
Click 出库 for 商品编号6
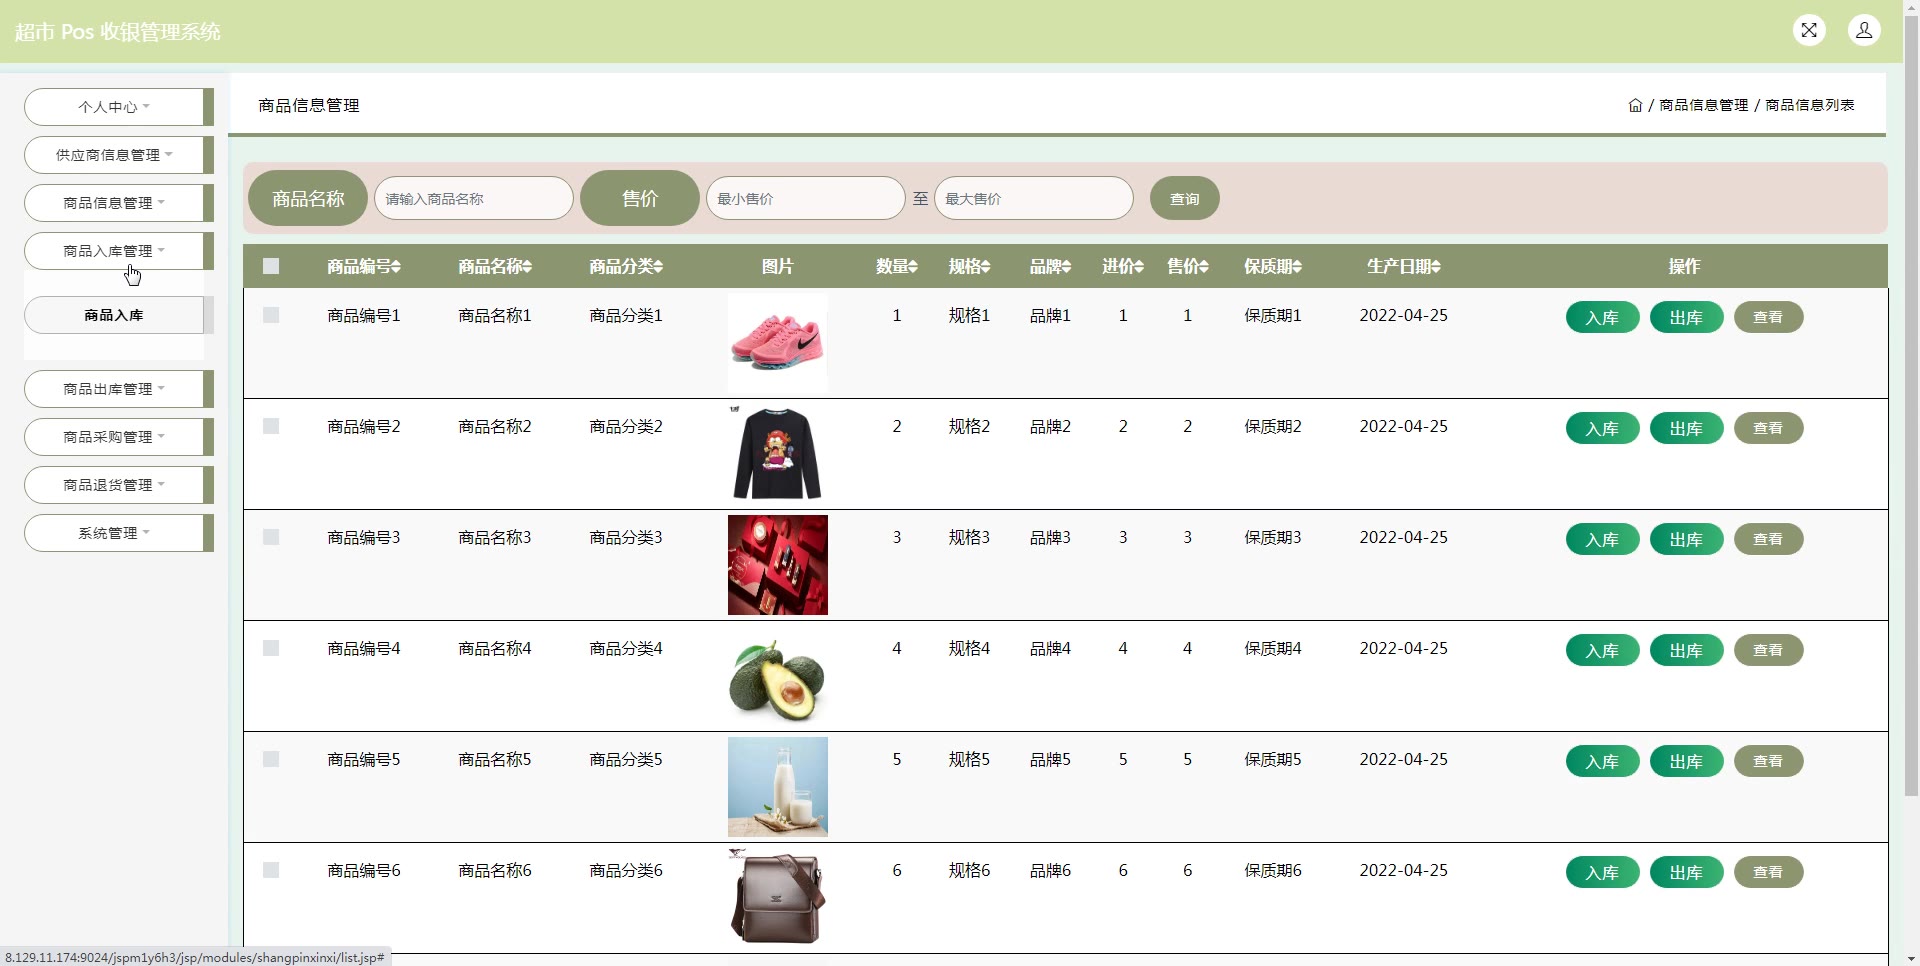click(1686, 872)
